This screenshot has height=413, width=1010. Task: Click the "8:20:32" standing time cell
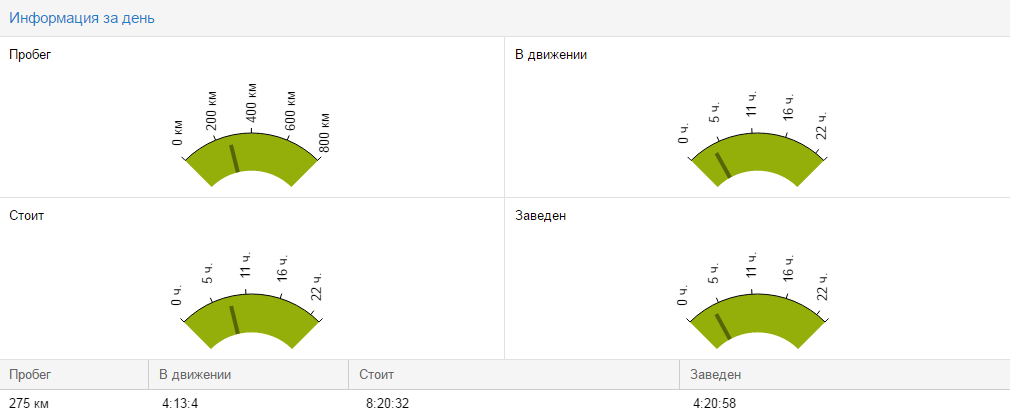tap(390, 403)
